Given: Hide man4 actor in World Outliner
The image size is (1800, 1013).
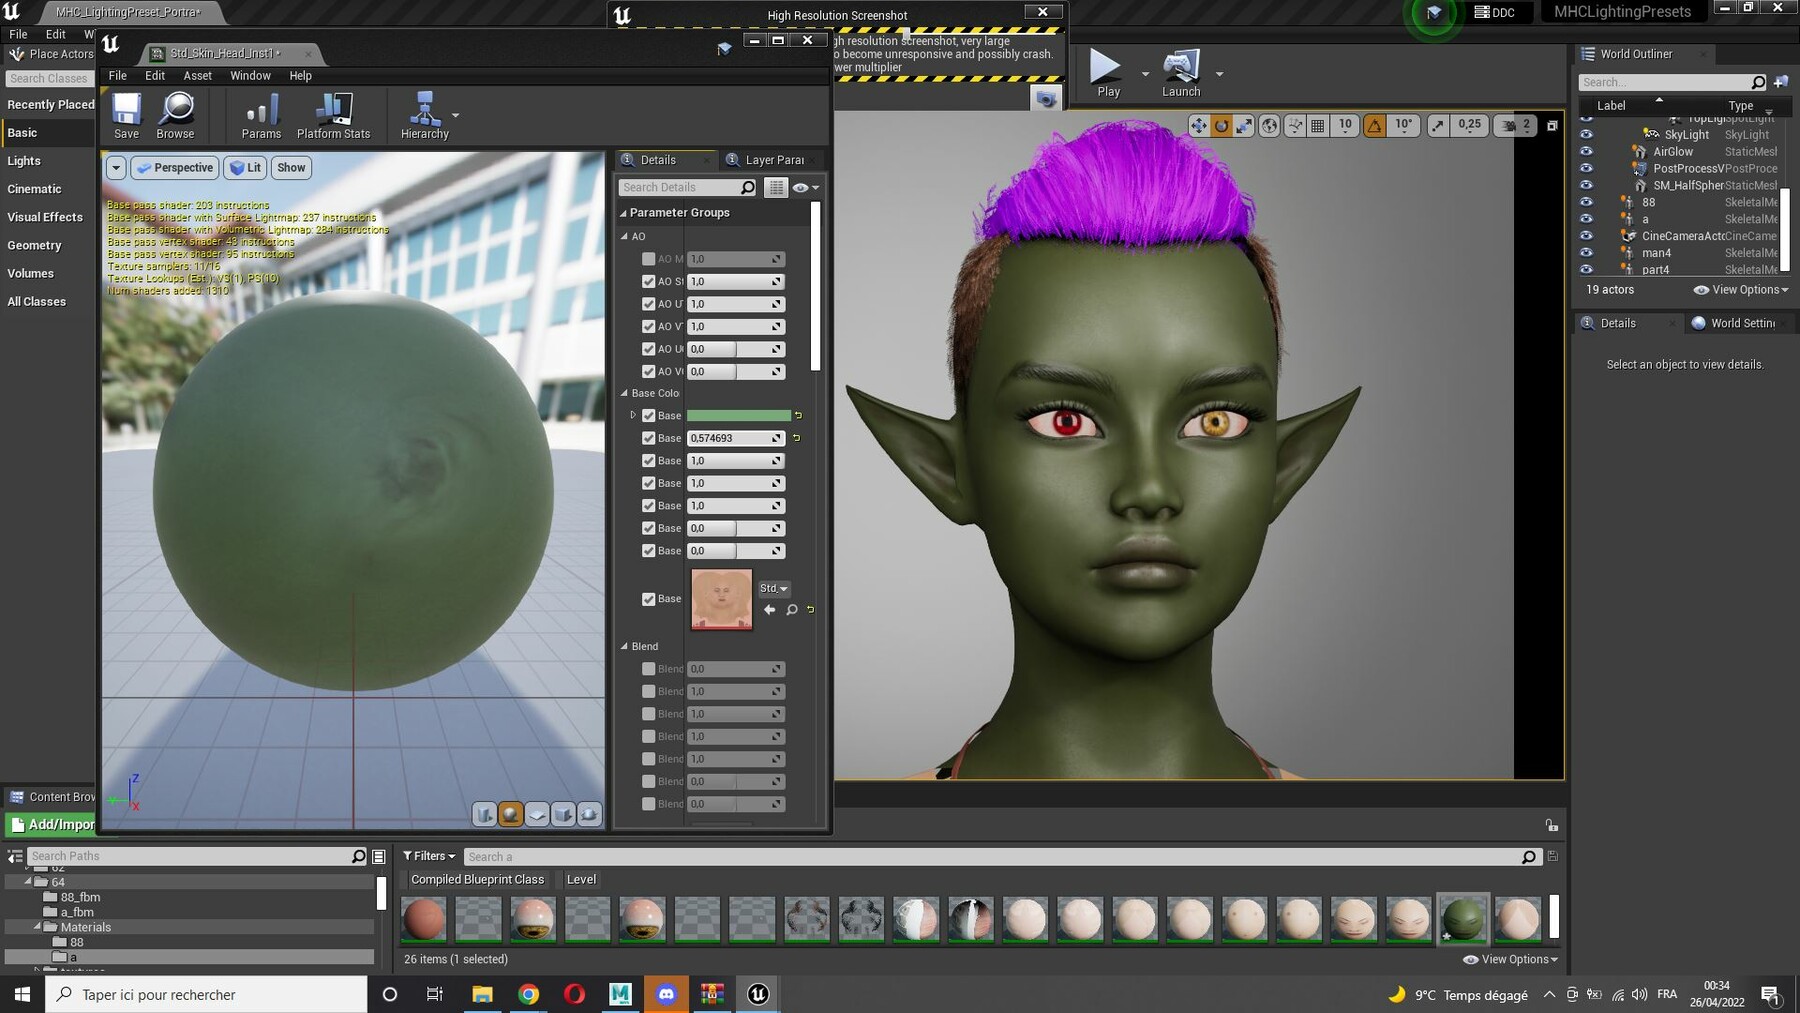Looking at the screenshot, I should pos(1586,252).
